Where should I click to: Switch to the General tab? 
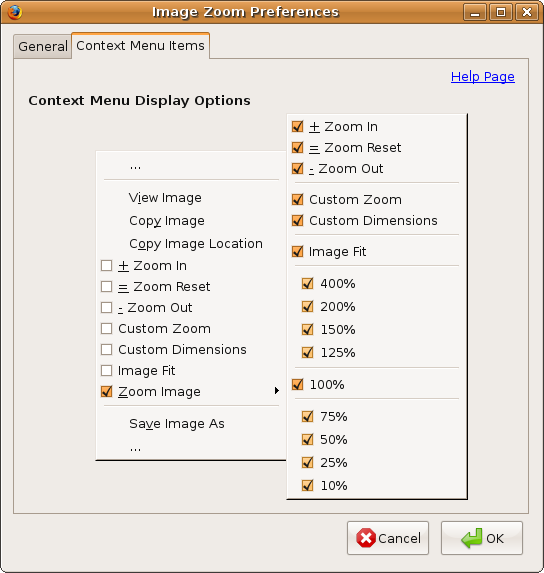pyautogui.click(x=43, y=46)
